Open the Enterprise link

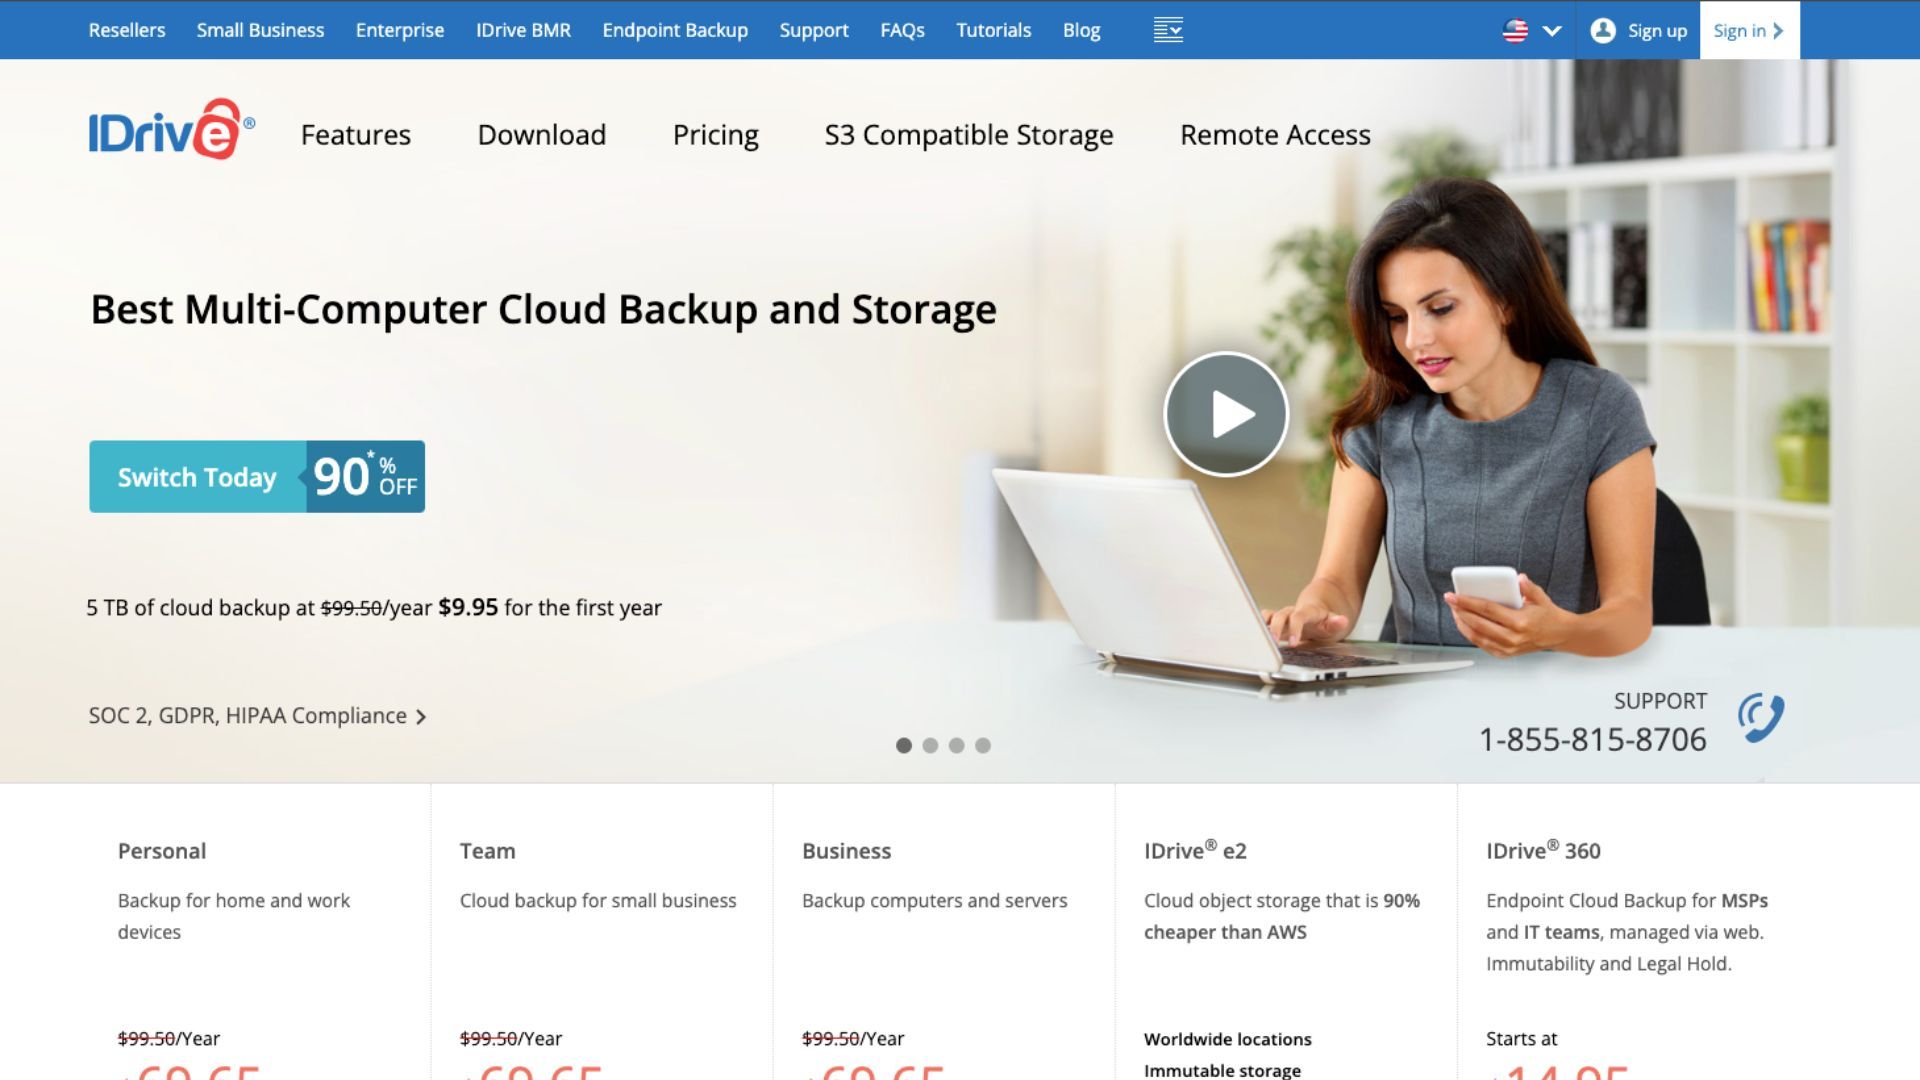tap(400, 30)
